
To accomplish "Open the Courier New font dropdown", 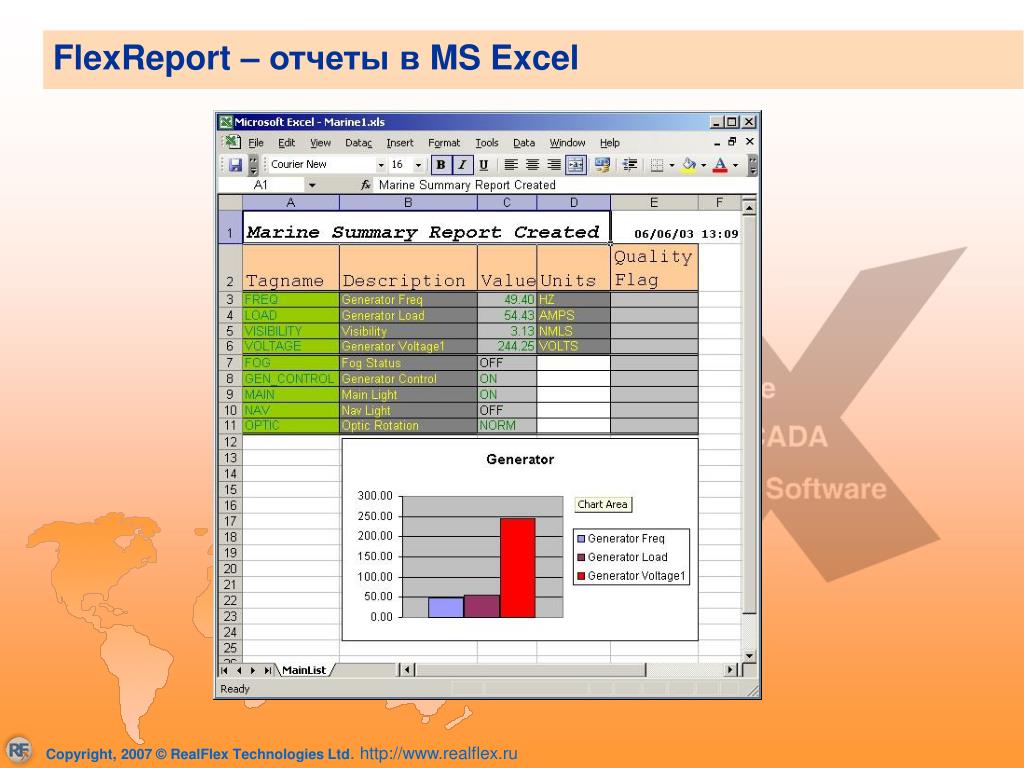I will (x=381, y=165).
